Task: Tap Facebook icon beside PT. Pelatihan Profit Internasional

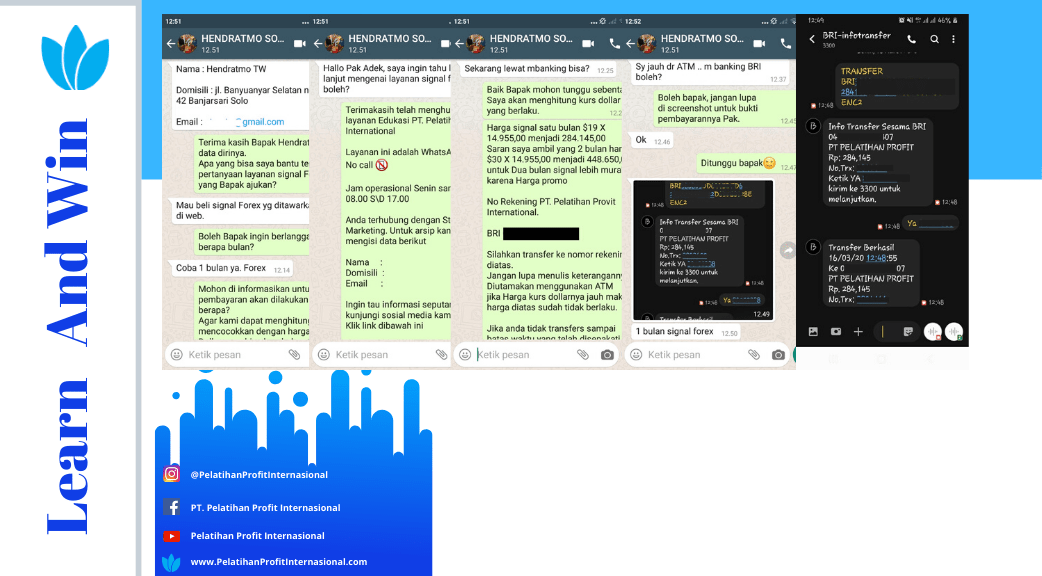Action: 171,508
